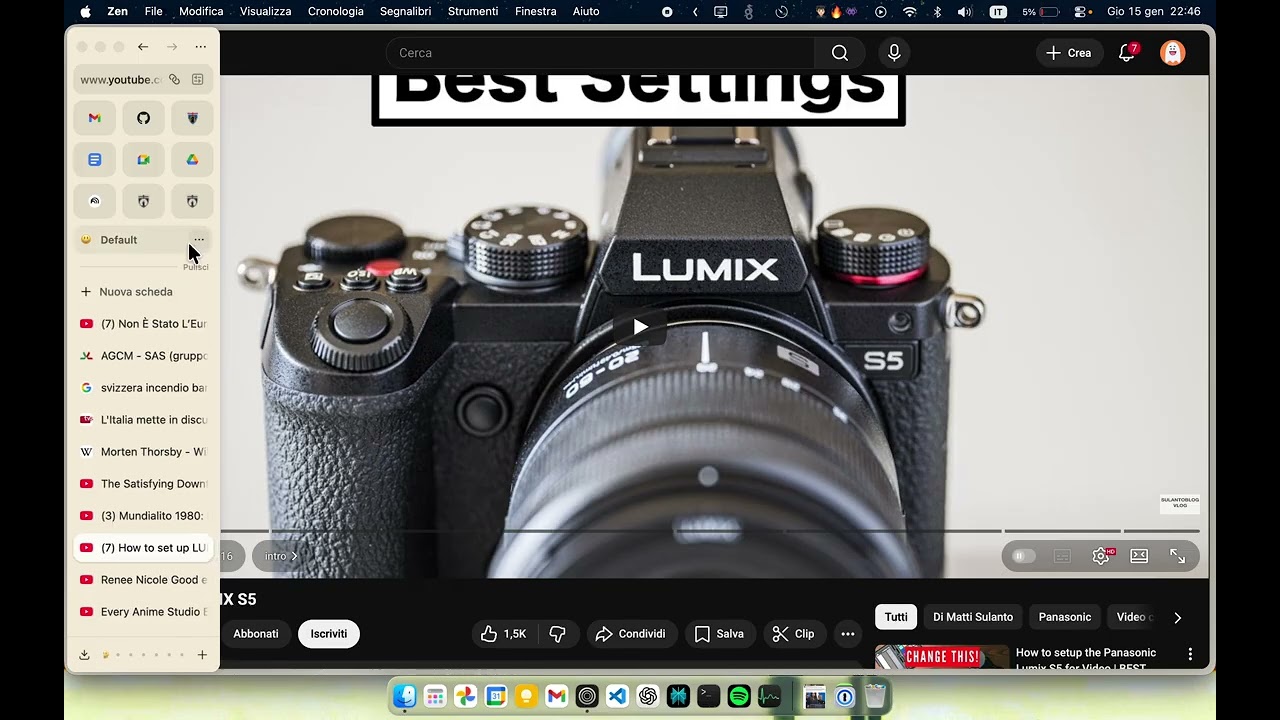Open Google Photos from the Dock

coord(465,696)
